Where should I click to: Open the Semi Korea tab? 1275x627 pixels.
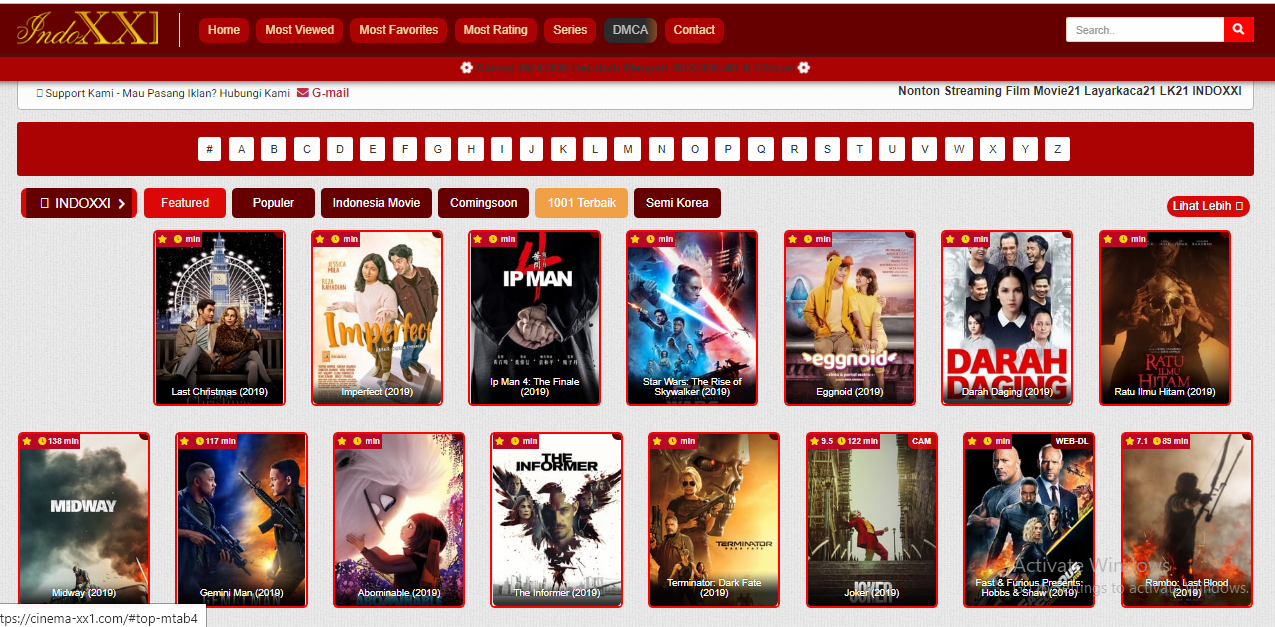677,203
